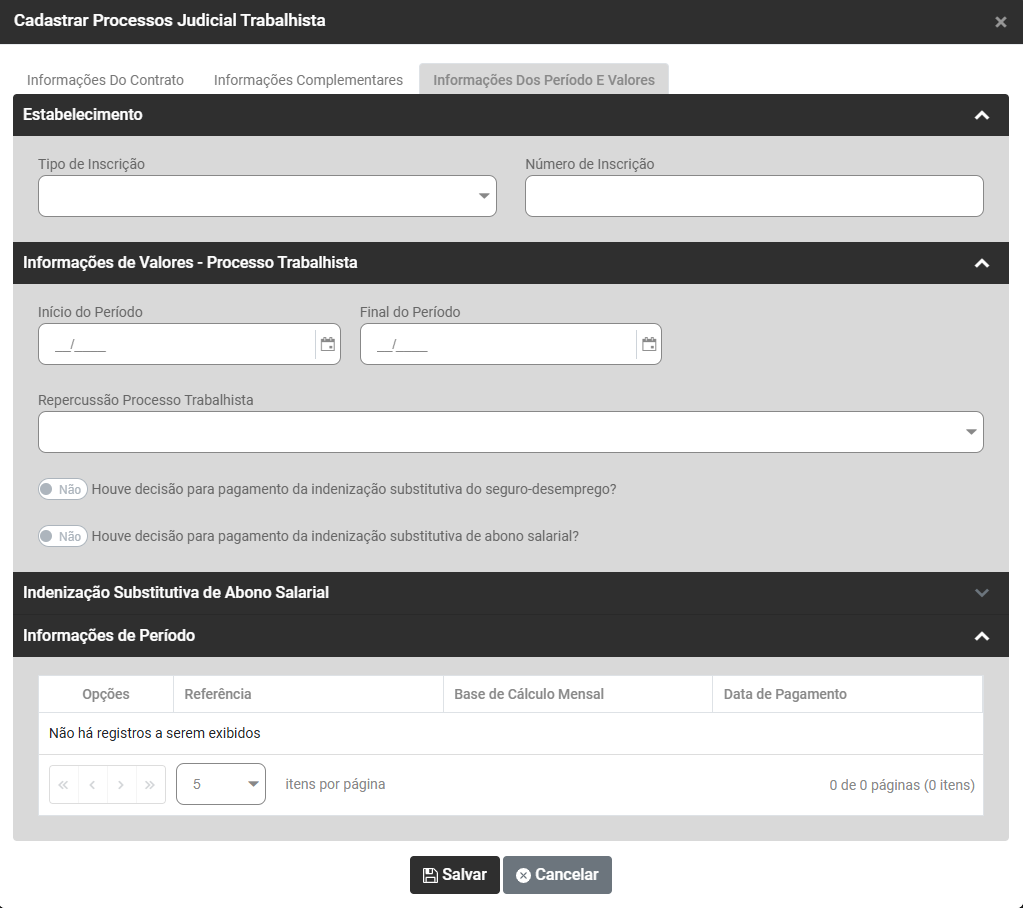This screenshot has width=1023, height=908.
Task: Go to first page of table
Action: point(64,785)
